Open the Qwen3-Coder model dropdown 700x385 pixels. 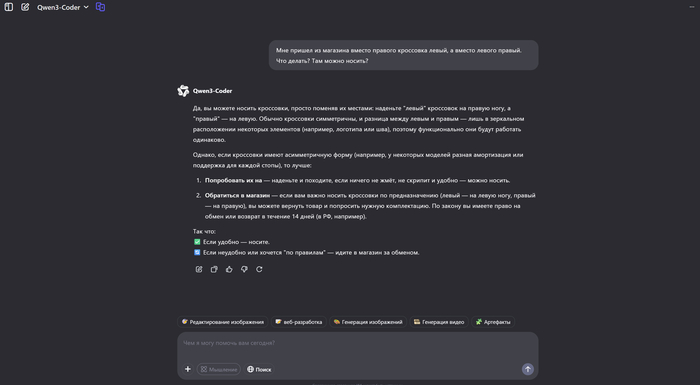point(63,7)
